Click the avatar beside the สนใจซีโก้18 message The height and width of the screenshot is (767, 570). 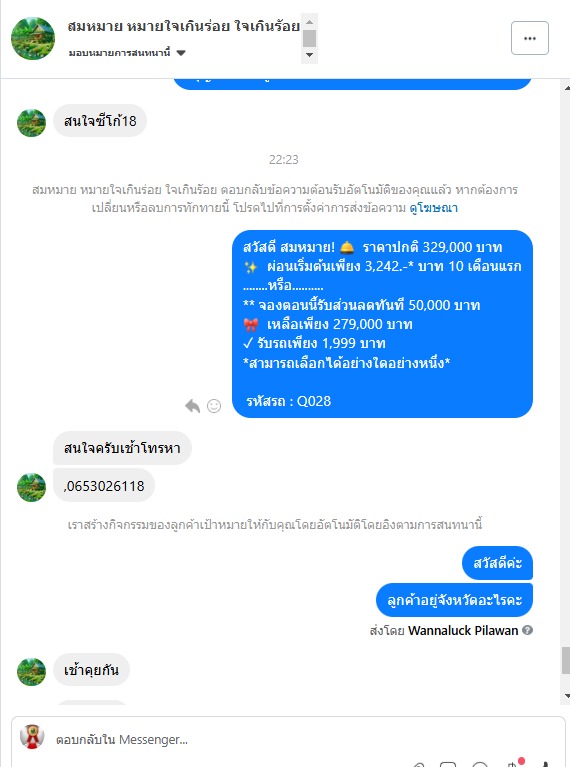pyautogui.click(x=31, y=122)
